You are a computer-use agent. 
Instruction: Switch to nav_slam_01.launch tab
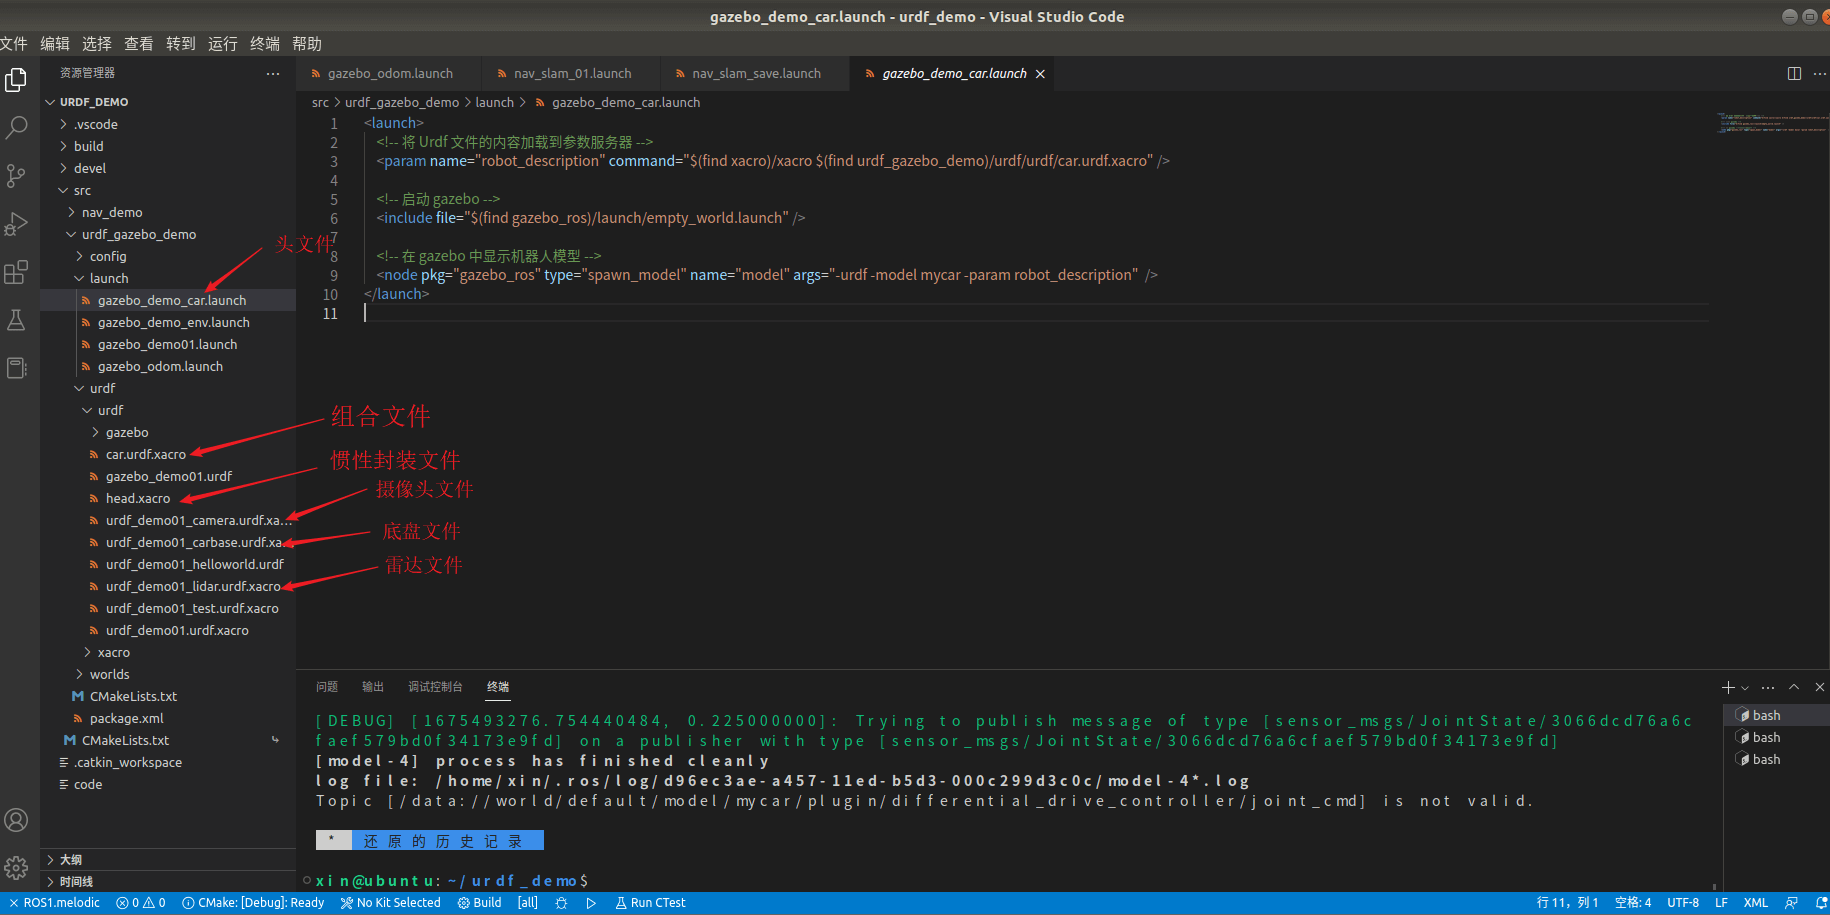click(x=572, y=74)
